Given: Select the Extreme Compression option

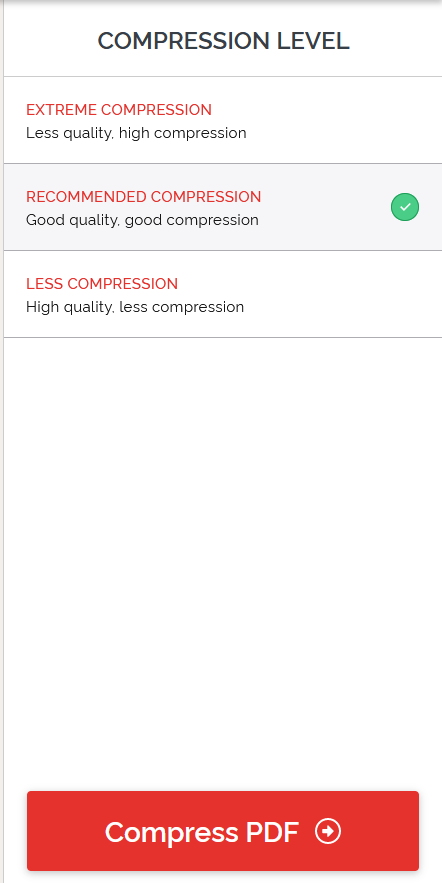Looking at the screenshot, I should (x=223, y=121).
